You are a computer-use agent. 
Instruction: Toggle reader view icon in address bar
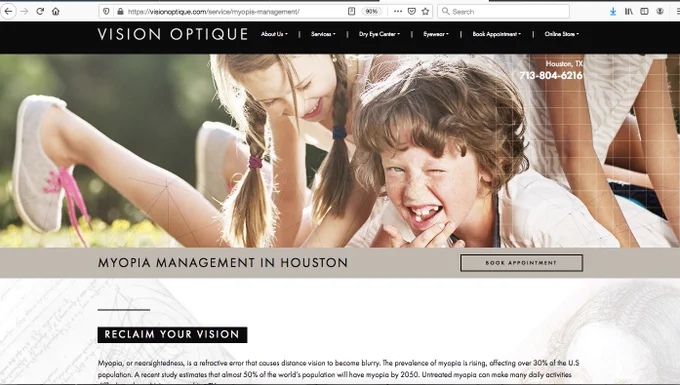[351, 12]
